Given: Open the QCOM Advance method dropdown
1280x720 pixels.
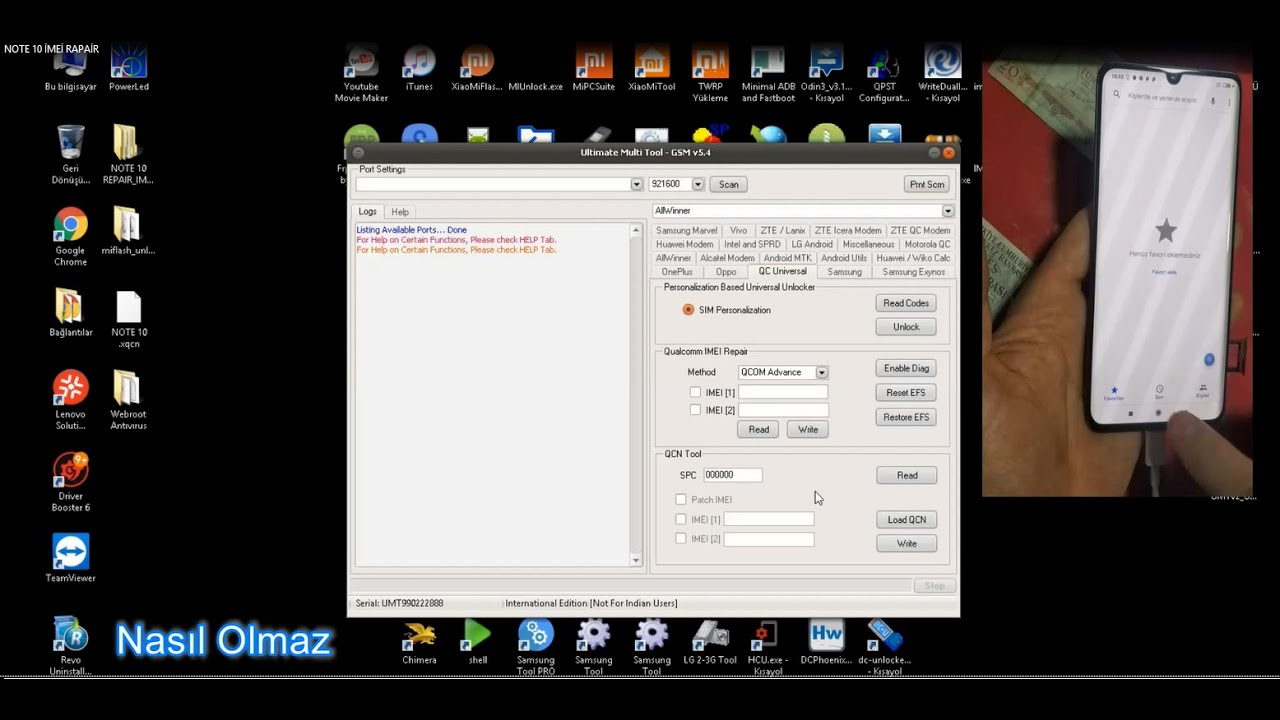Looking at the screenshot, I should point(821,372).
